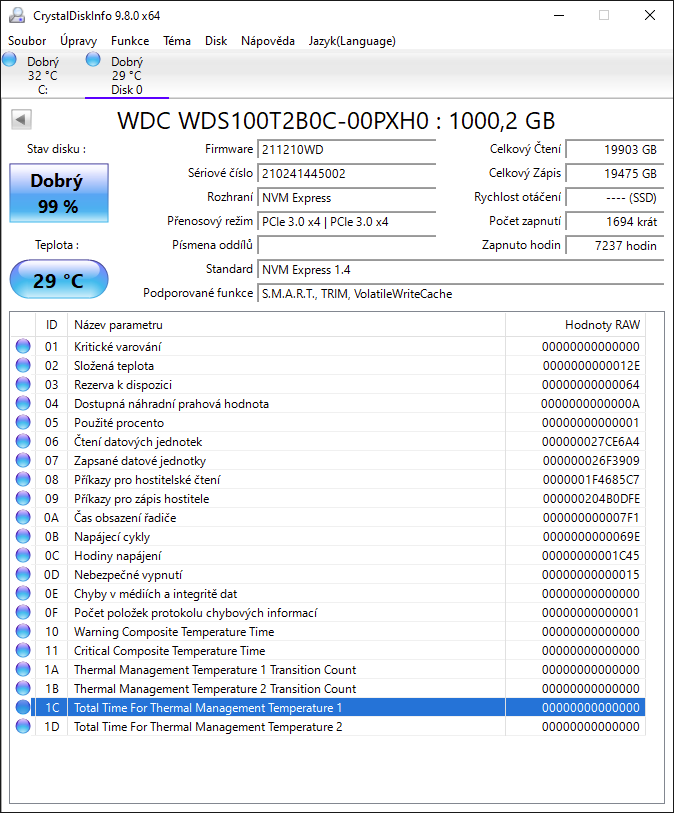The image size is (674, 813).
Task: Click the CrystalDiskInfo app icon in title bar
Action: [17, 16]
